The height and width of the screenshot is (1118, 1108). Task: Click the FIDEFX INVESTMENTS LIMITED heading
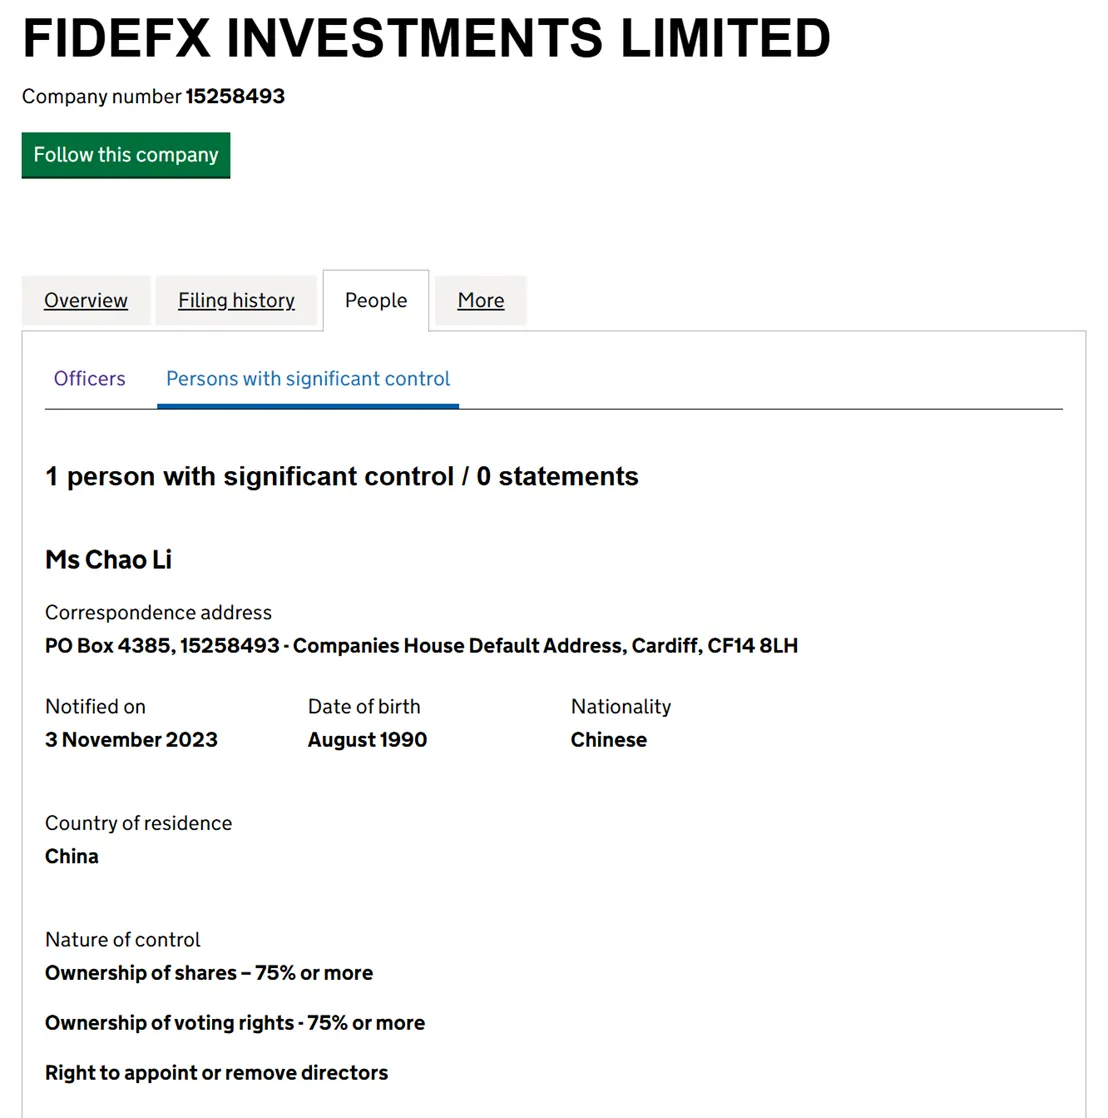pyautogui.click(x=426, y=39)
